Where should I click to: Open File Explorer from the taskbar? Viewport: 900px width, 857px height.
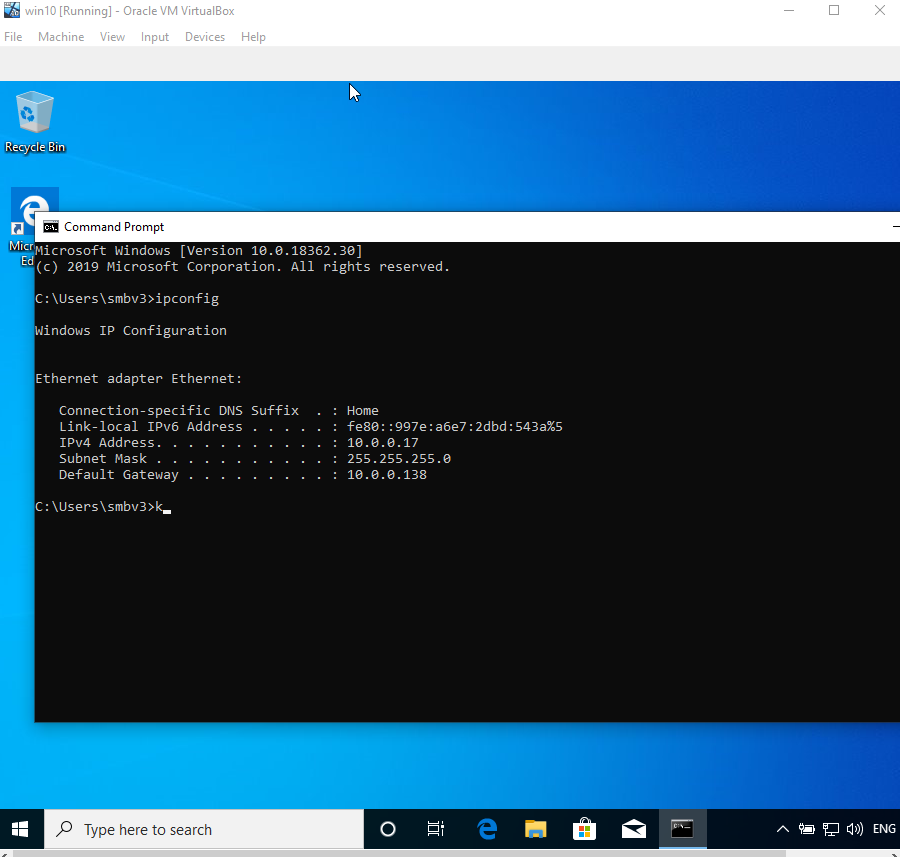536,829
